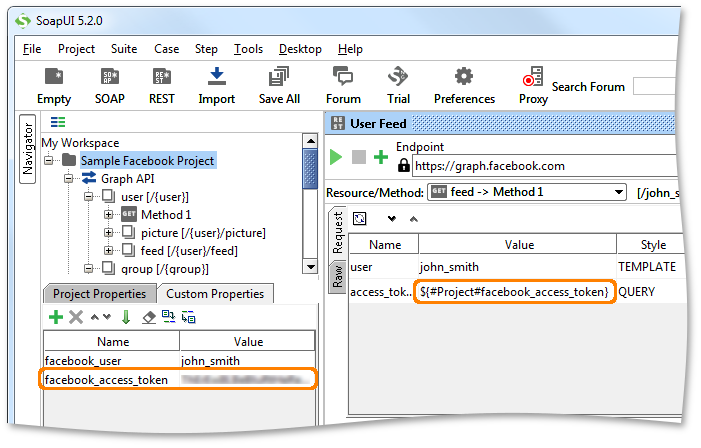Collapse the group [/{group}] node
The height and width of the screenshot is (448, 701).
tap(89, 269)
